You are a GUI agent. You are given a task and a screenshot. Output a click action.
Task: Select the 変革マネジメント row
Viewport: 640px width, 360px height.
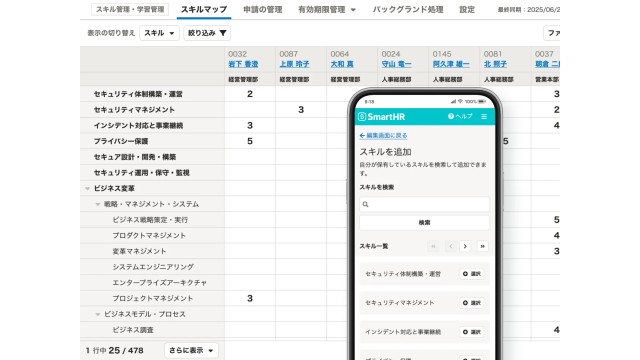tap(140, 251)
